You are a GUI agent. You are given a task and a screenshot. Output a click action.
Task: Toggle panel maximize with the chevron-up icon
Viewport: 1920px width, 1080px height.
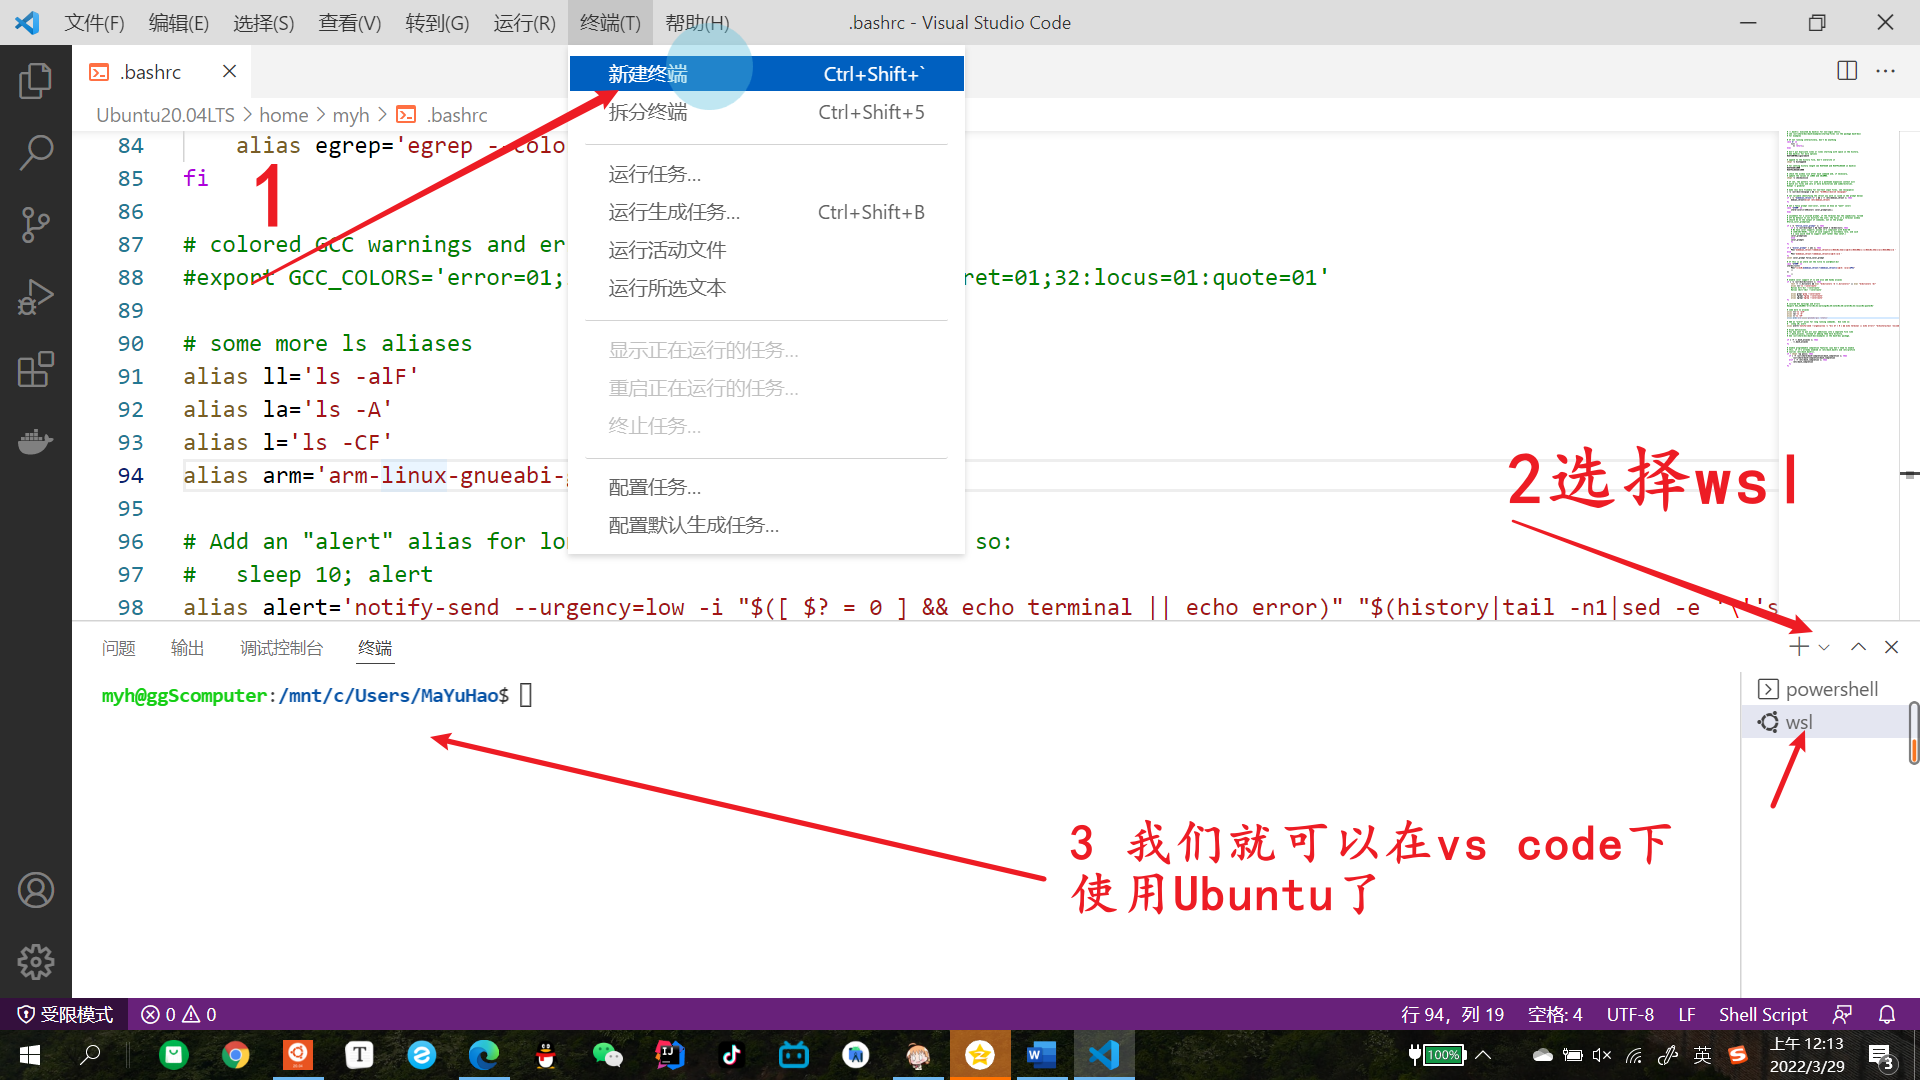[x=1858, y=646]
